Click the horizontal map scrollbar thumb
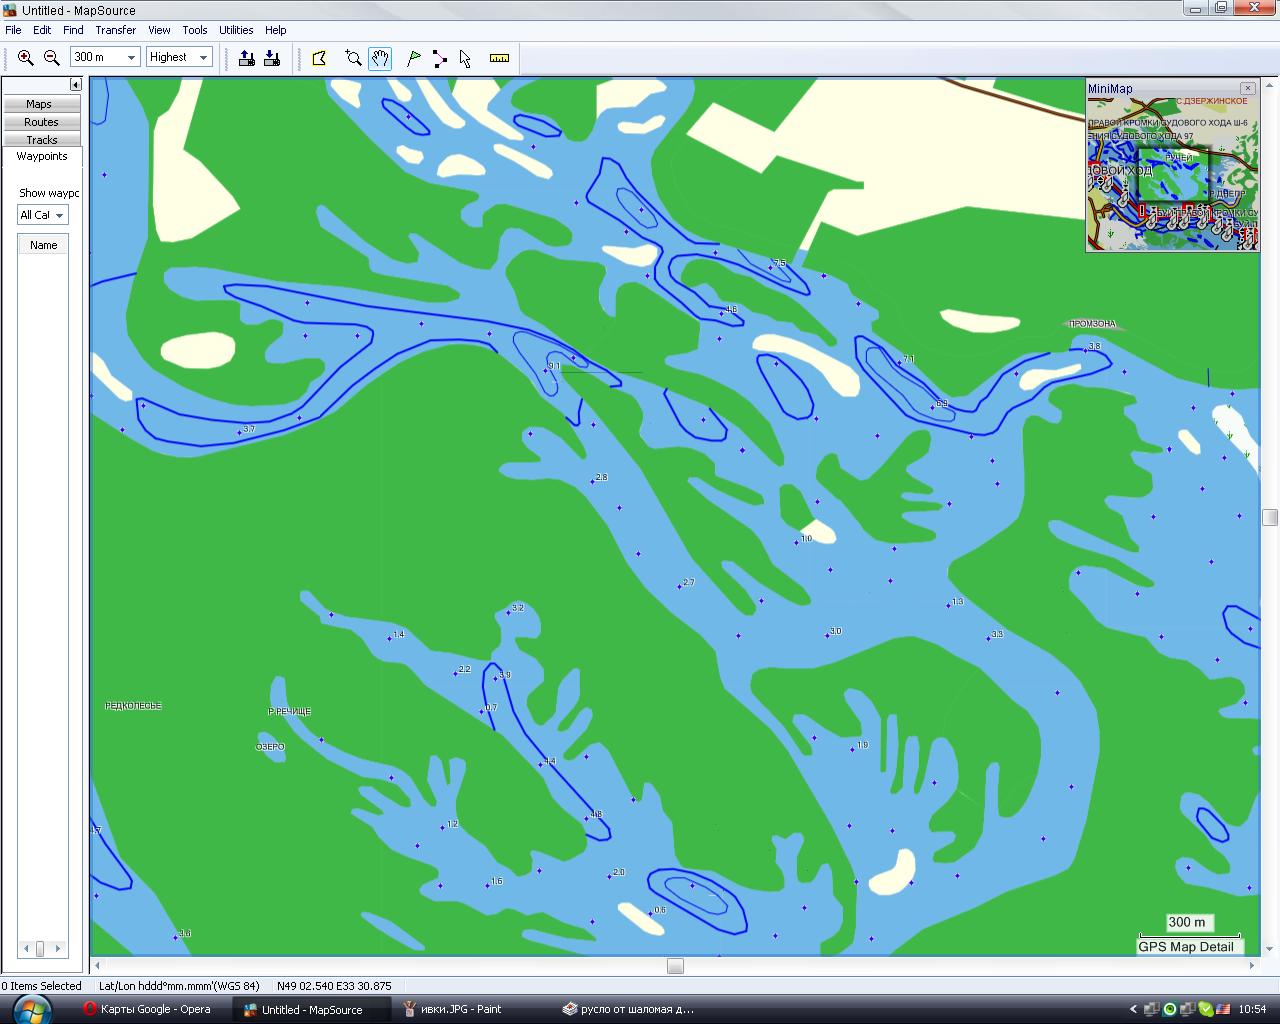Viewport: 1280px width, 1024px height. 675,966
